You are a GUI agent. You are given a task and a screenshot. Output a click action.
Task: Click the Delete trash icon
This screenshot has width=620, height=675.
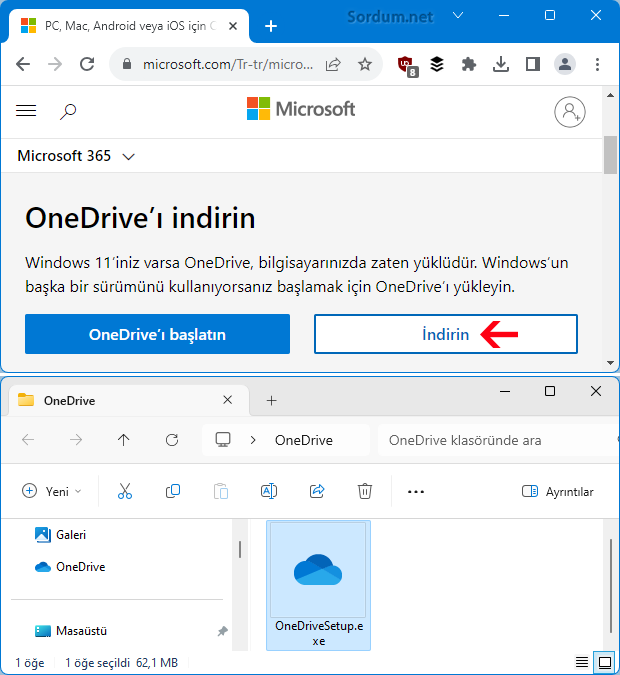(x=365, y=491)
